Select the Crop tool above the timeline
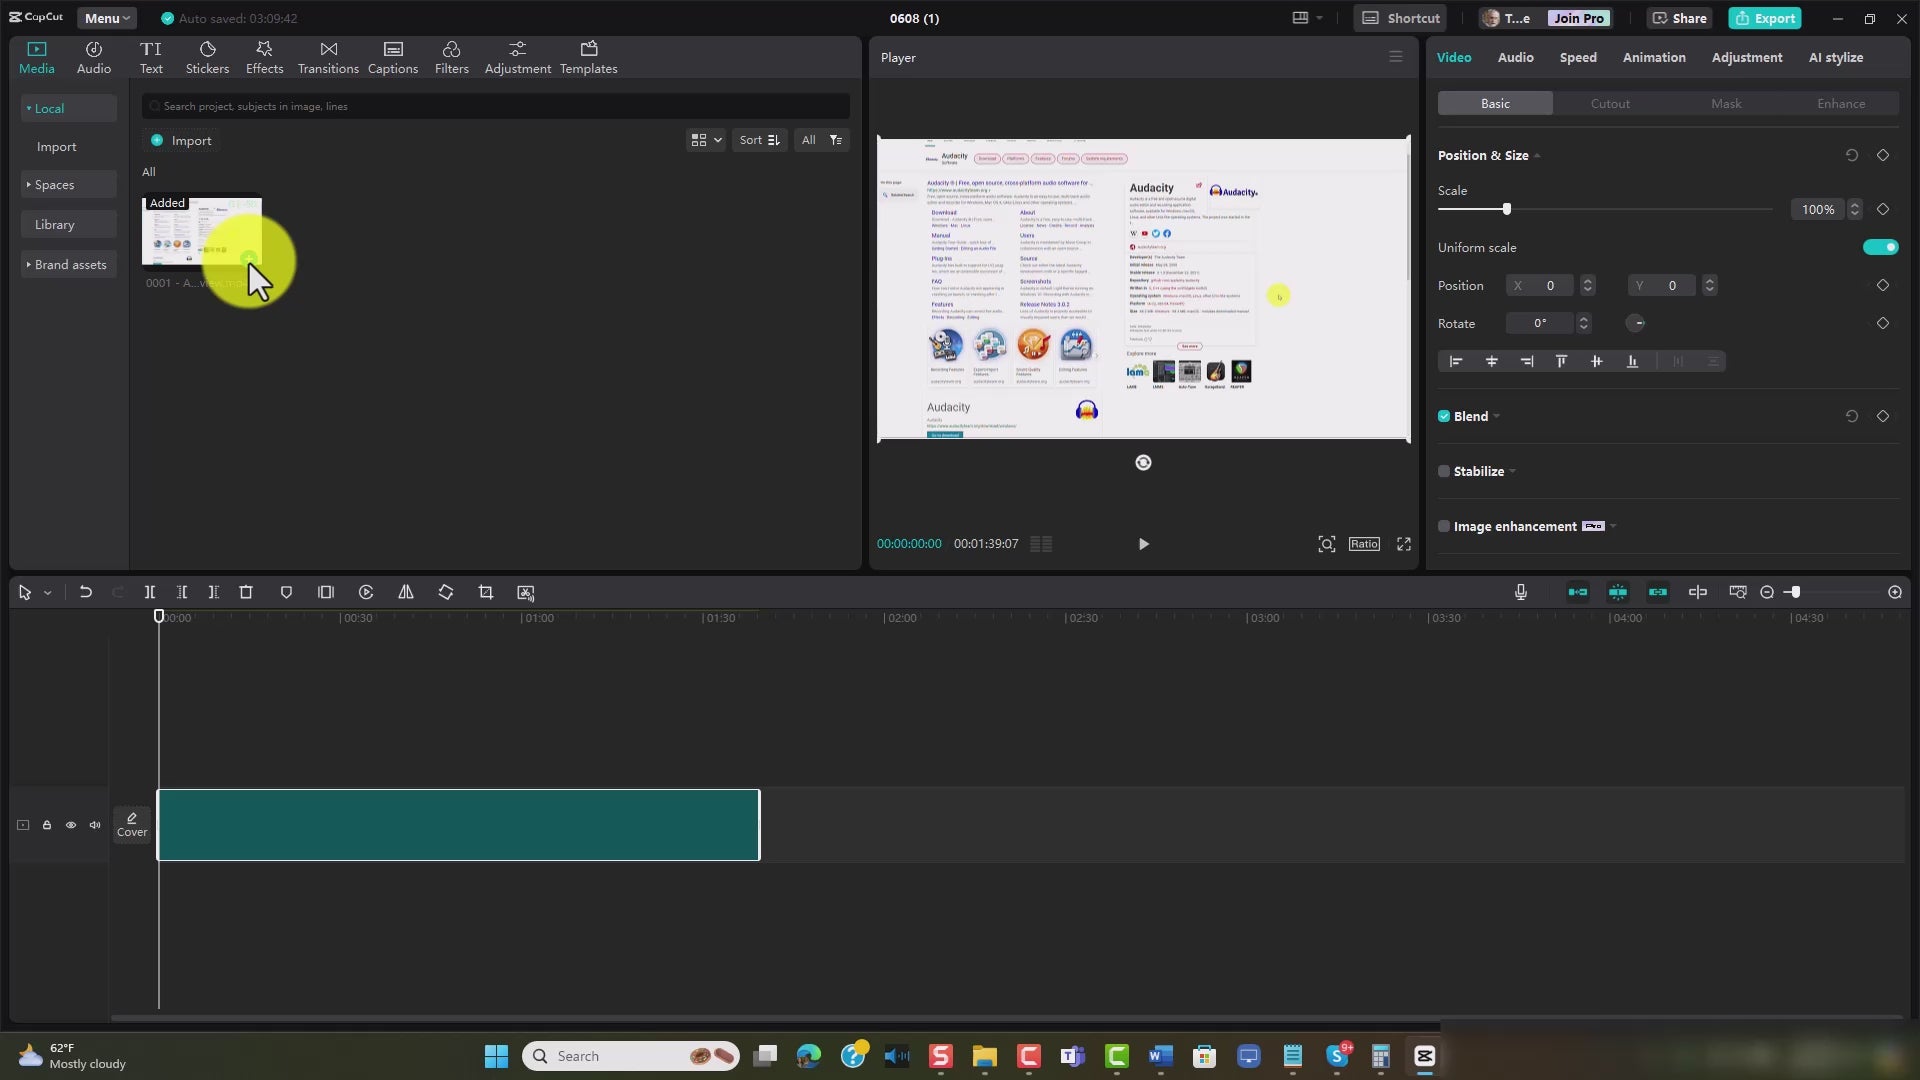The width and height of the screenshot is (1920, 1080). [x=485, y=592]
